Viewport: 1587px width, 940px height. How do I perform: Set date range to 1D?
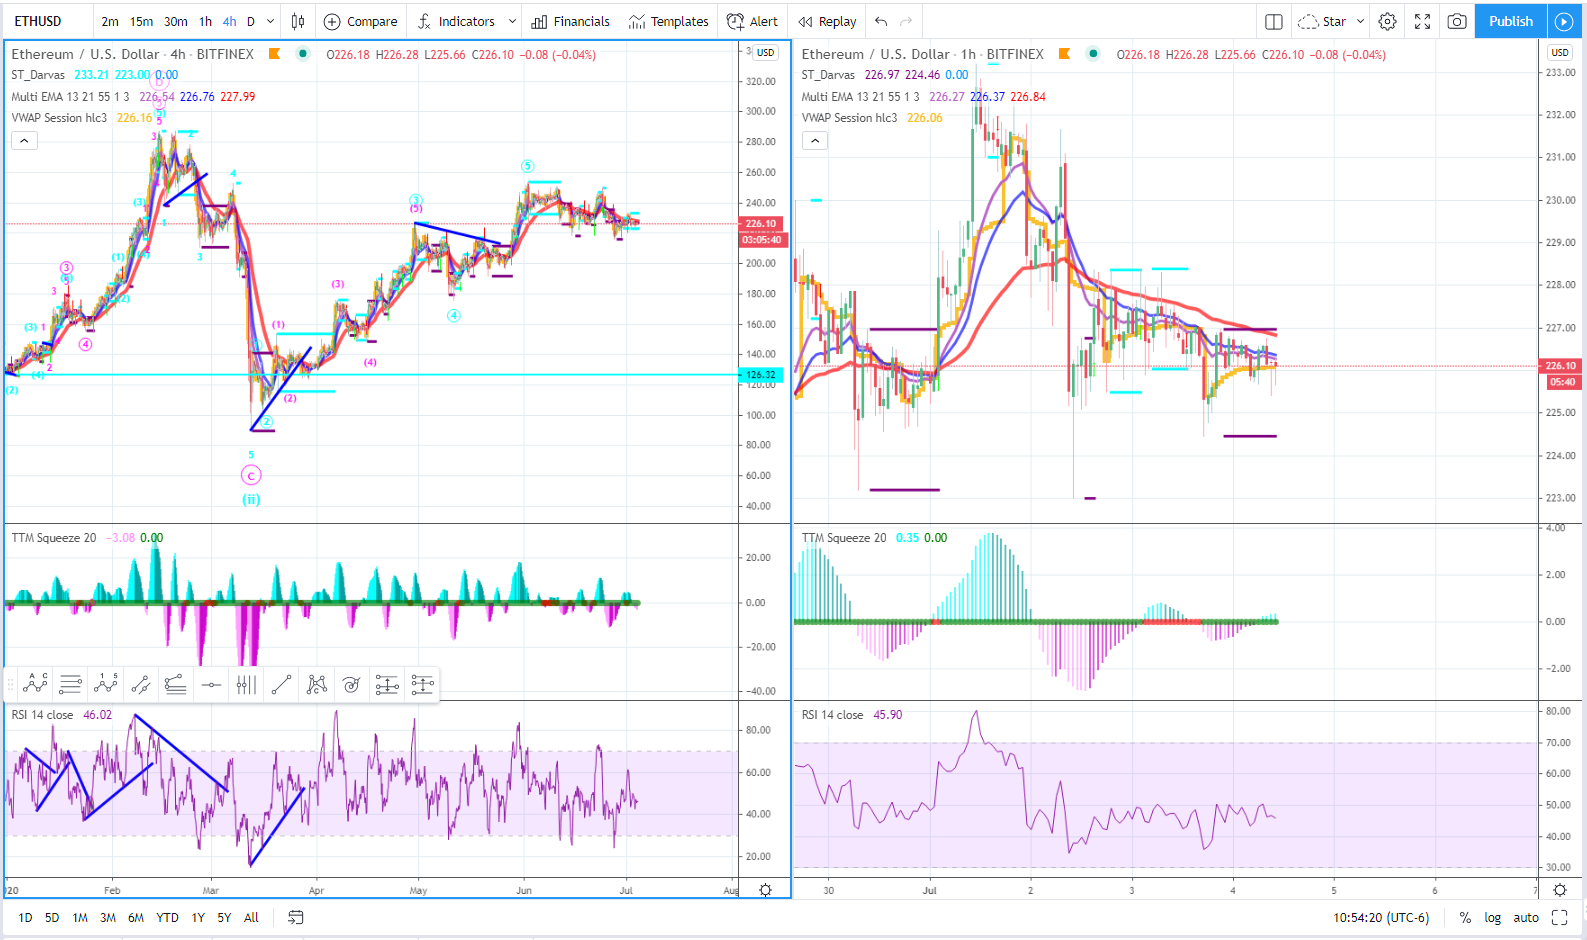pos(25,917)
